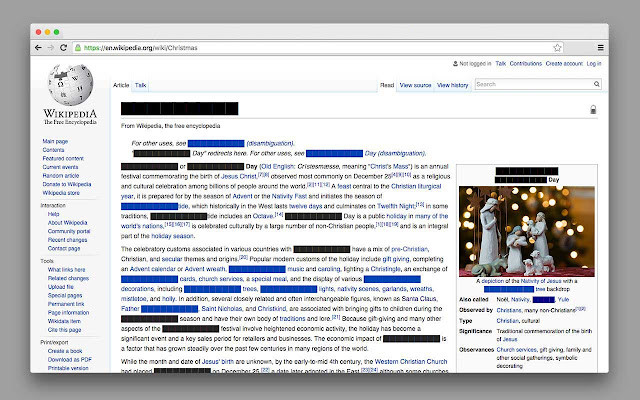Image resolution: width=640 pixels, height=400 pixels.
Task: Open the Talk tab beside Article
Action: click(140, 85)
